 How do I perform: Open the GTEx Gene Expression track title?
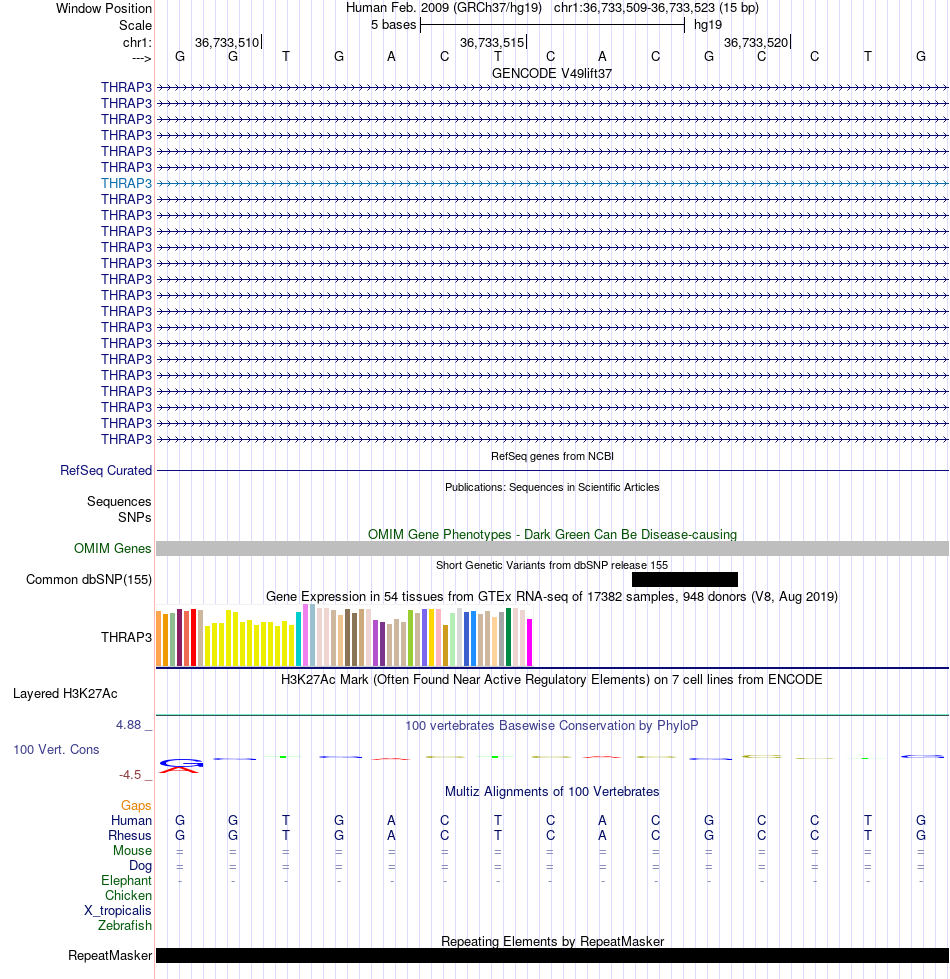click(552, 596)
